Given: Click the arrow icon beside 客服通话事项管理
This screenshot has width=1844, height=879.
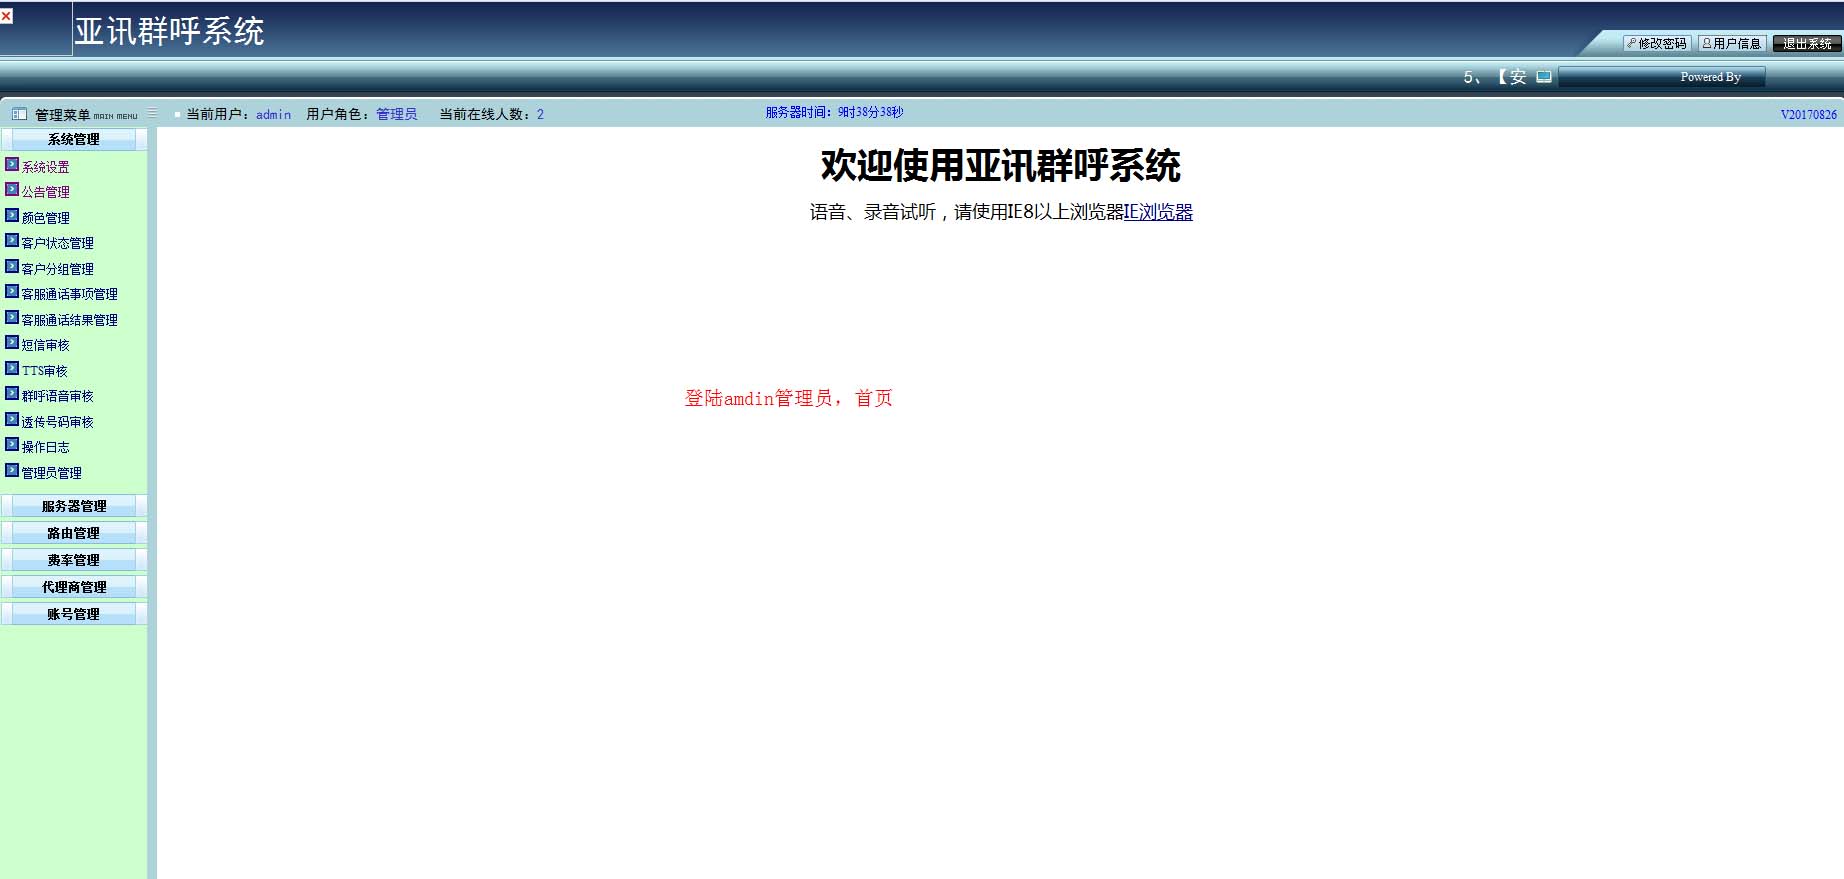Looking at the screenshot, I should [x=12, y=292].
